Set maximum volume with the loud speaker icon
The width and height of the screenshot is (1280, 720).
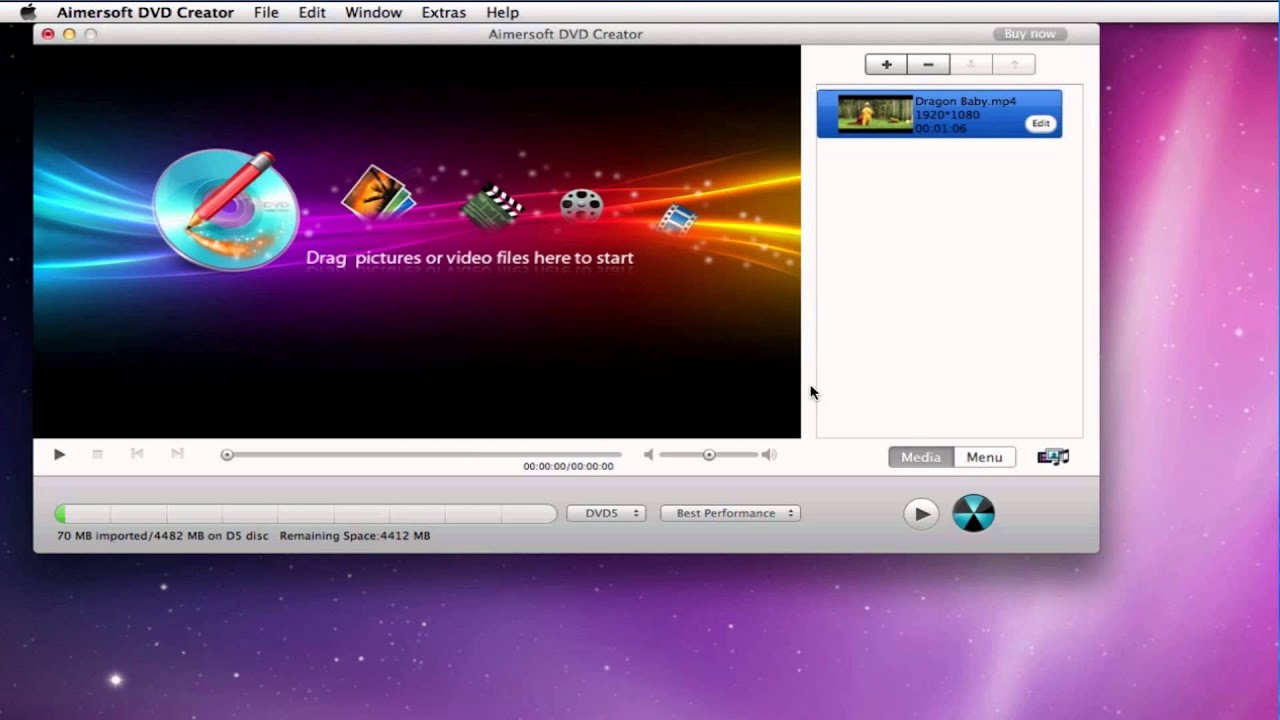click(x=769, y=455)
